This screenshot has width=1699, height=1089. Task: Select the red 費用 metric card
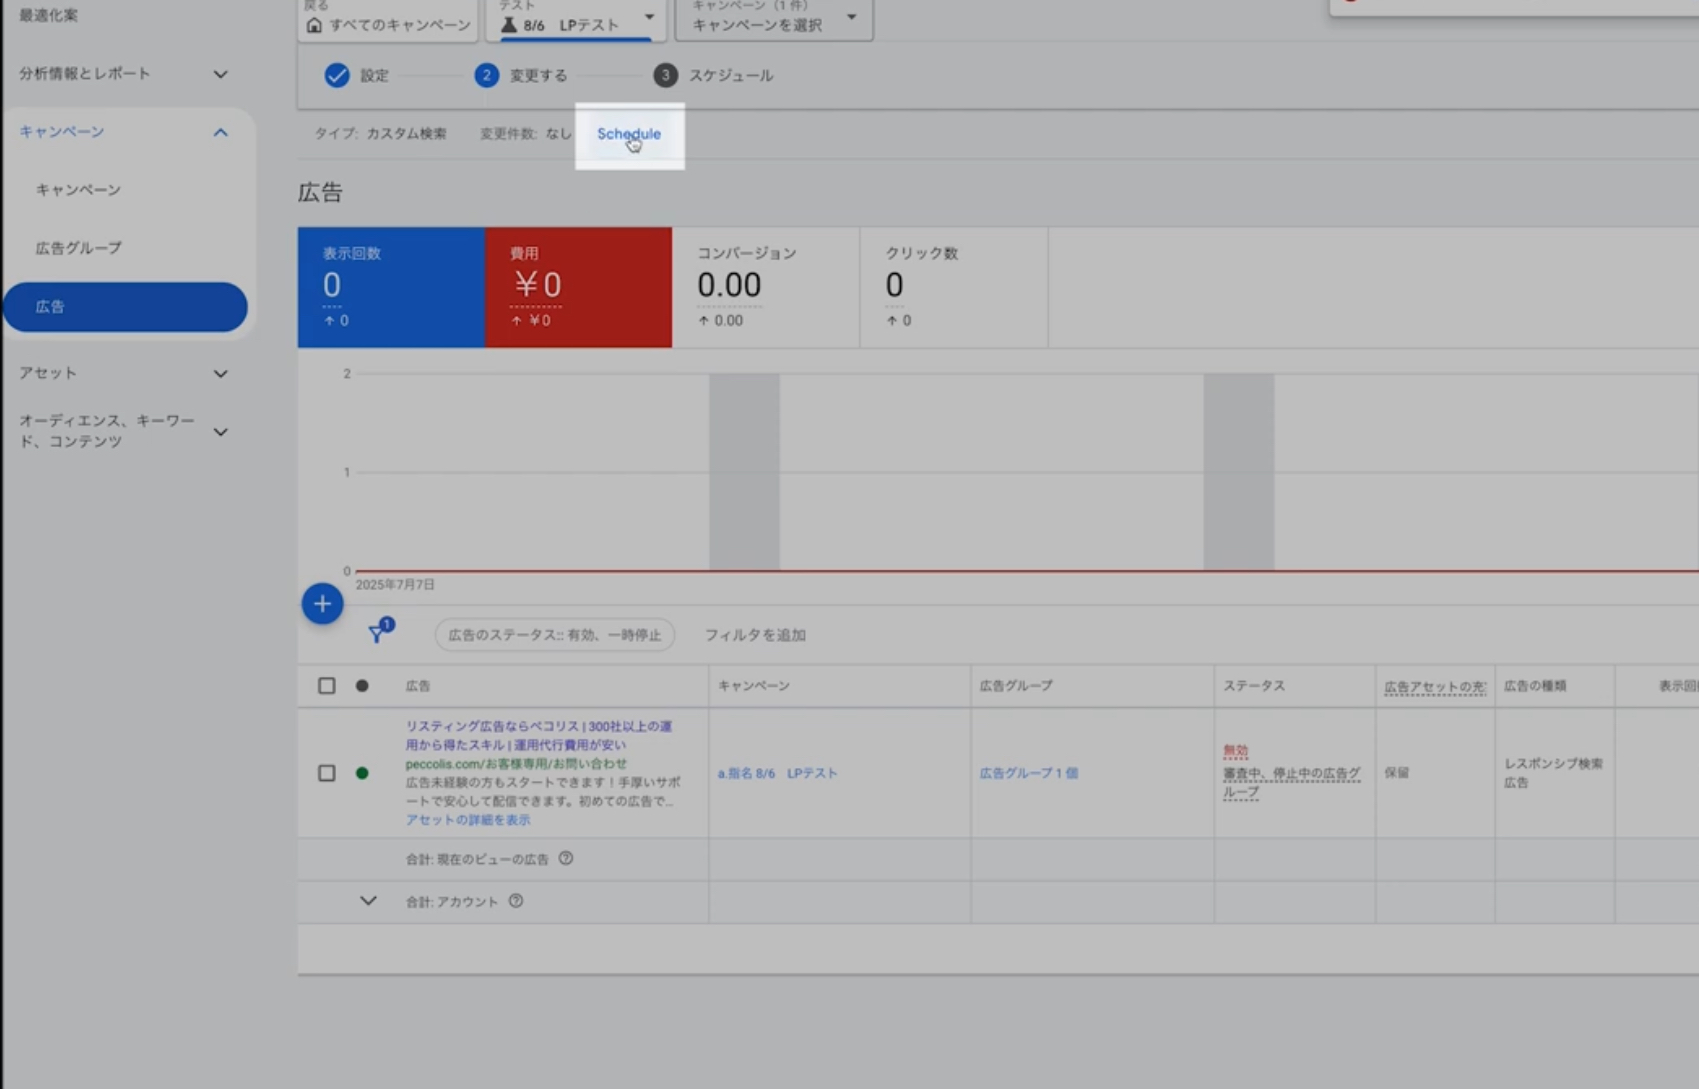(x=578, y=287)
